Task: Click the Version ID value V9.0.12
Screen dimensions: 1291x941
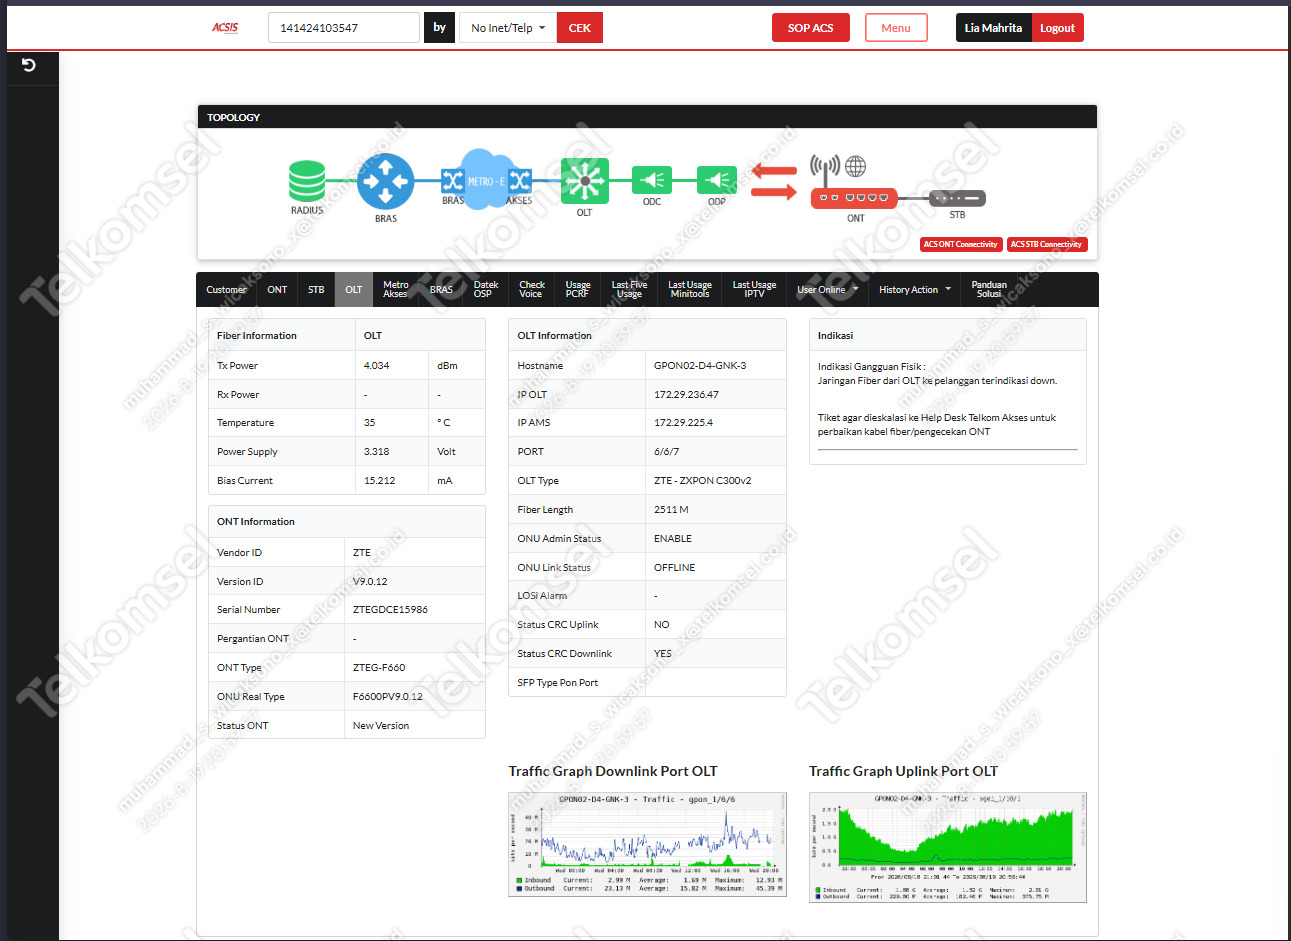Action: pos(370,582)
